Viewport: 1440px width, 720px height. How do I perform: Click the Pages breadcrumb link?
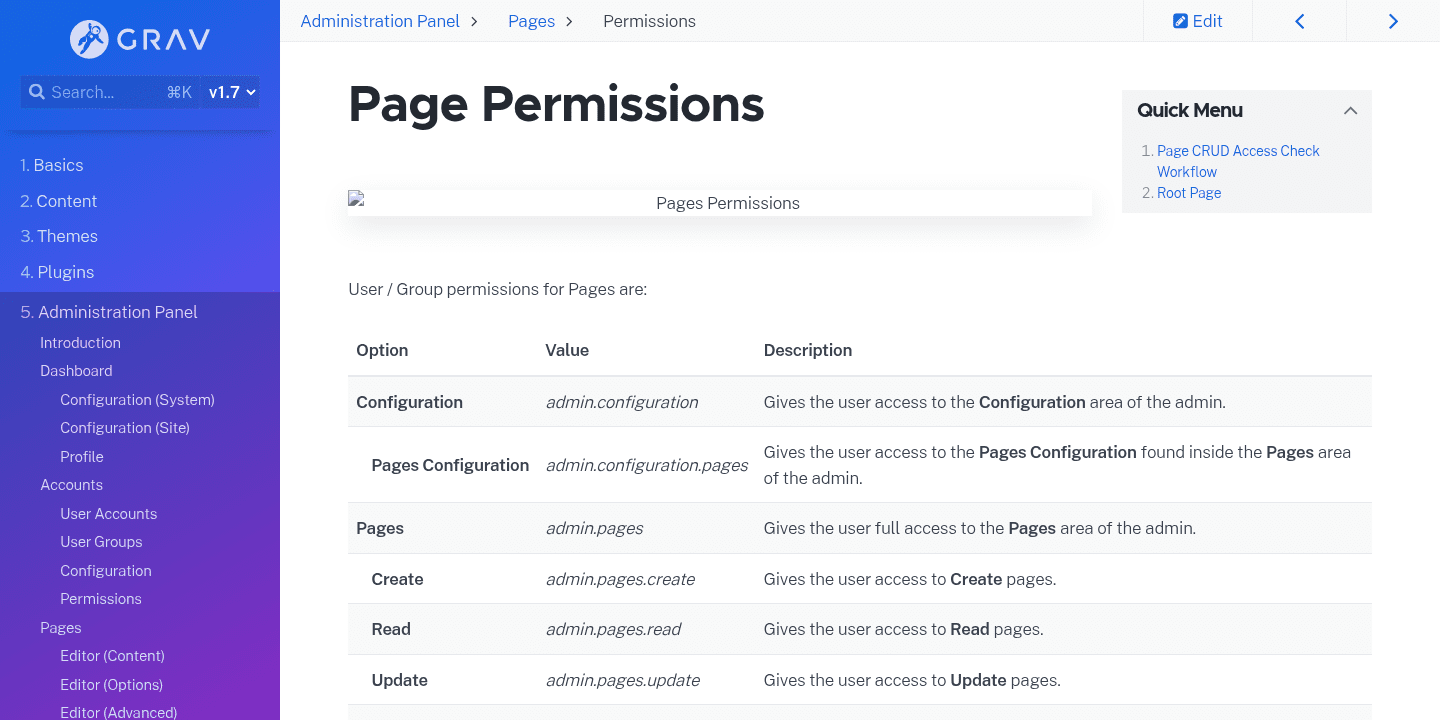(x=531, y=20)
